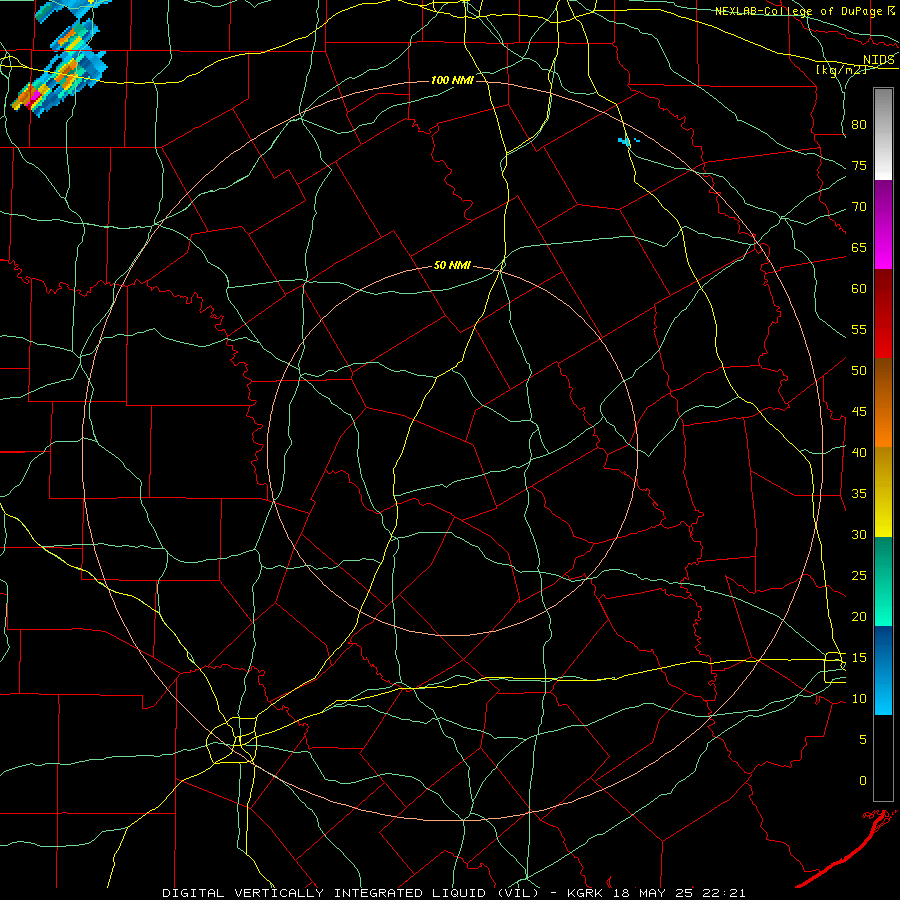Click the 50 value on the scale

tap(859, 370)
